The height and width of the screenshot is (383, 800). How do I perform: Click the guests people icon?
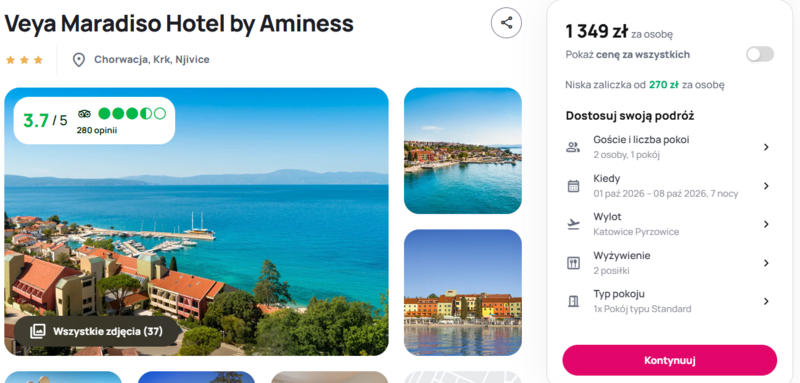tap(573, 147)
